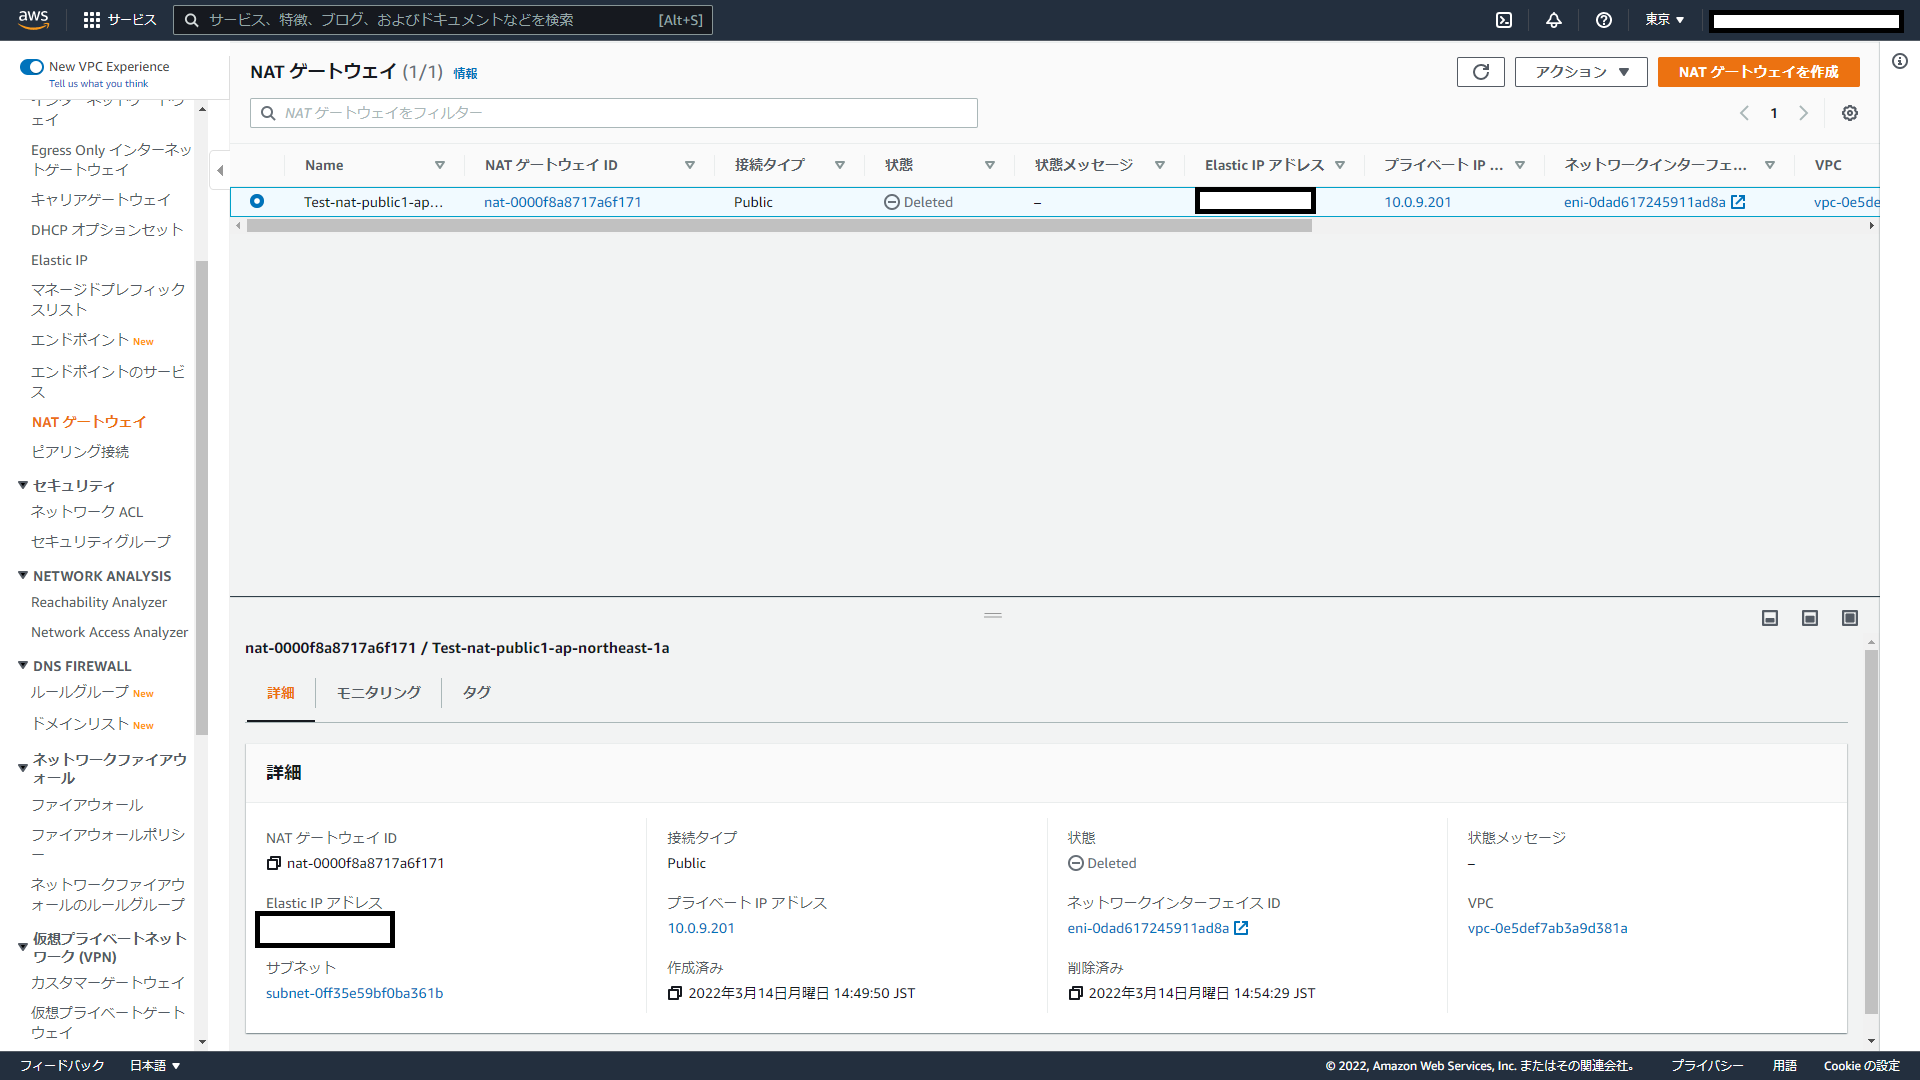Open the 東京 region selector

point(1664,20)
